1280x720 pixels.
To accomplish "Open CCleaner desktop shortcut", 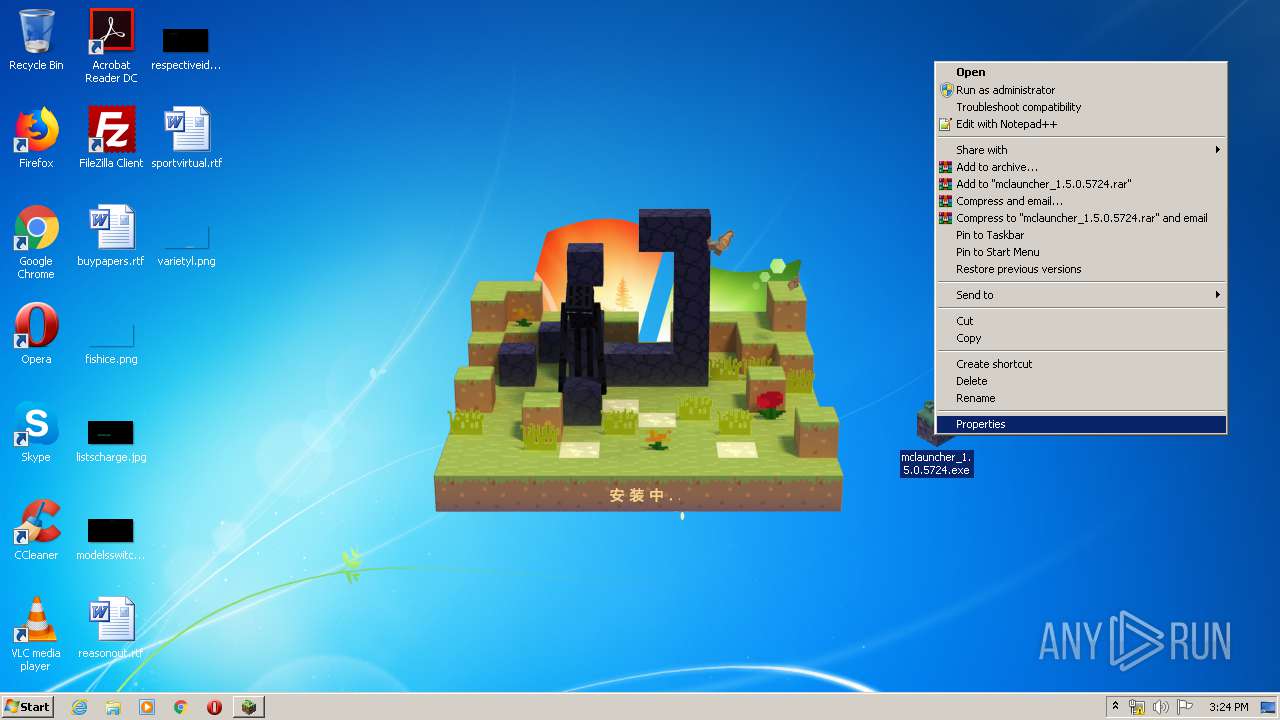I will [x=36, y=530].
